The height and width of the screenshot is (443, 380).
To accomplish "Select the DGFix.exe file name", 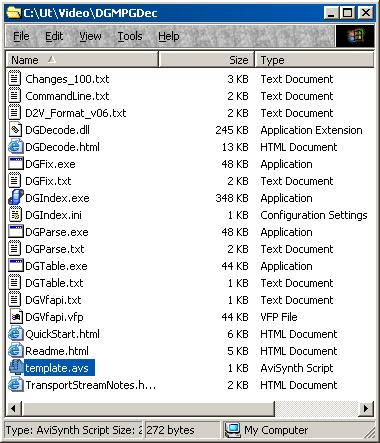I will click(50, 164).
